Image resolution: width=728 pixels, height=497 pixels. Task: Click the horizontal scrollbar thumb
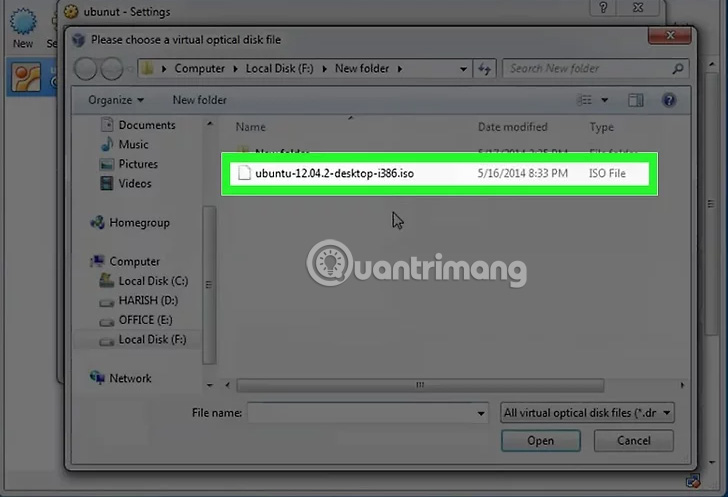(420, 385)
